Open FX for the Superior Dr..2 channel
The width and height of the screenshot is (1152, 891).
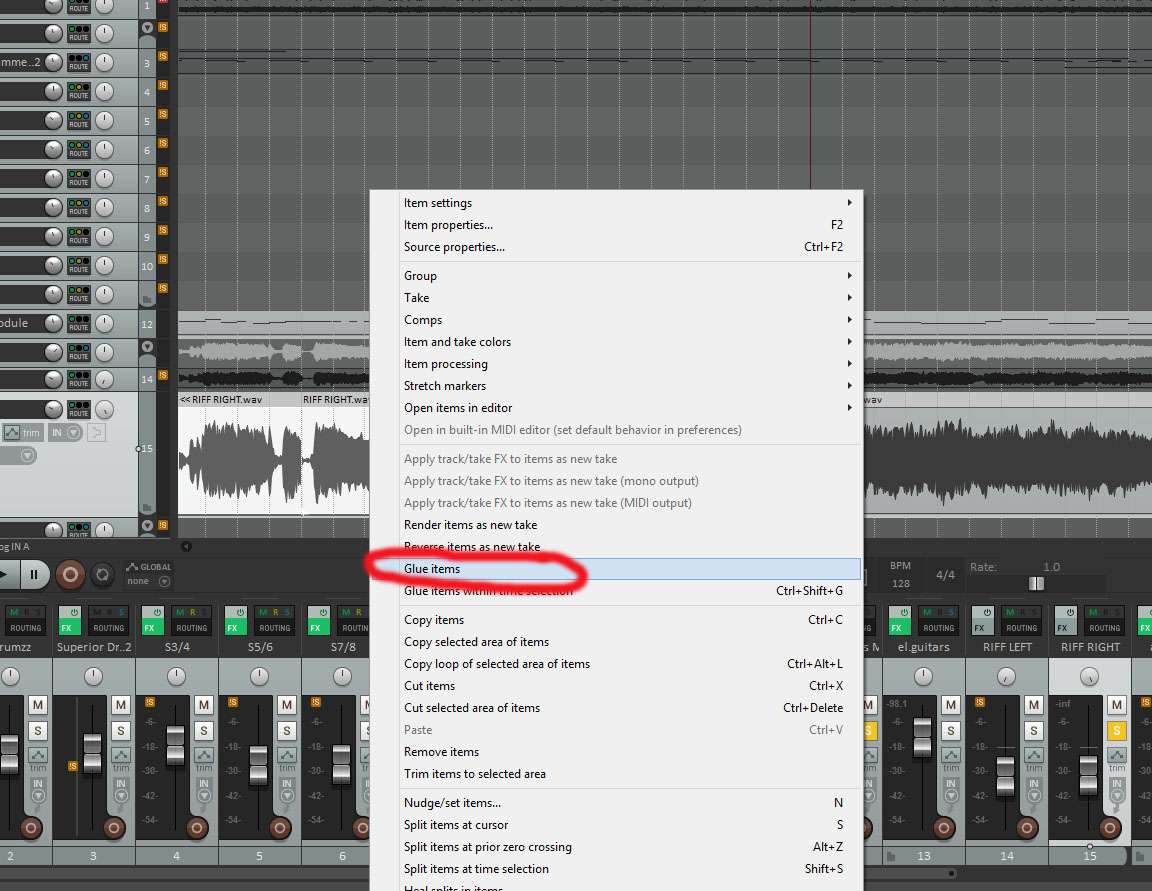point(68,628)
